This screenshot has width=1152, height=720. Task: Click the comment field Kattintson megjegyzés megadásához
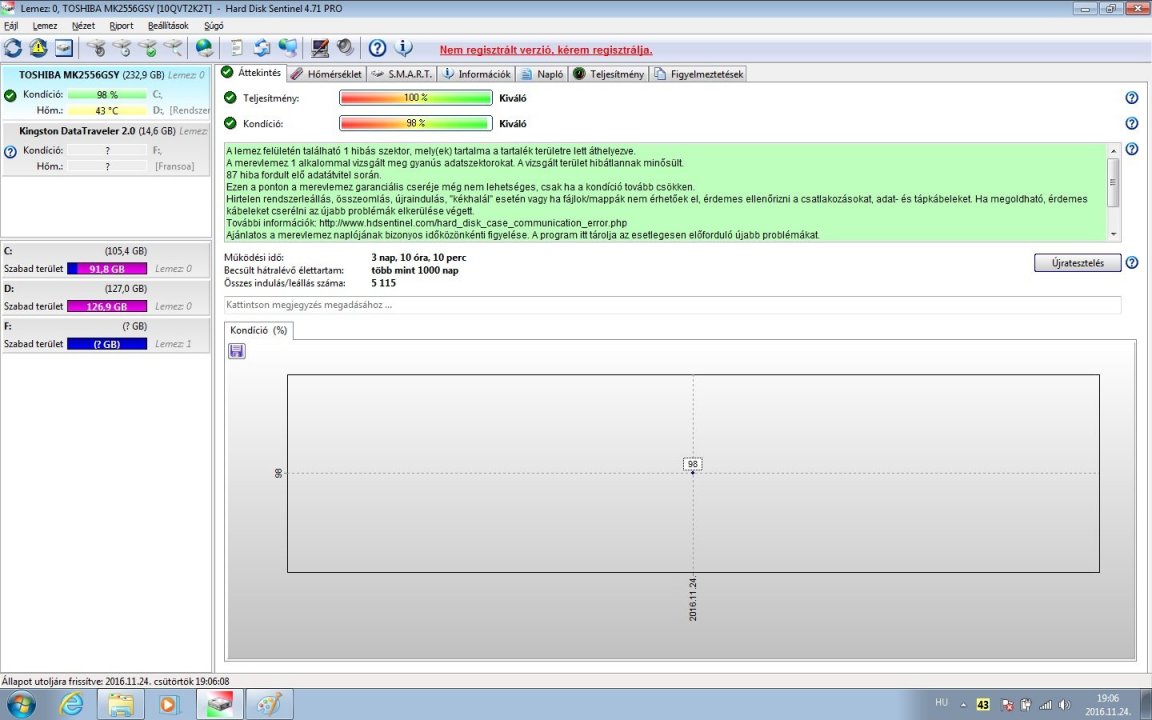[672, 305]
